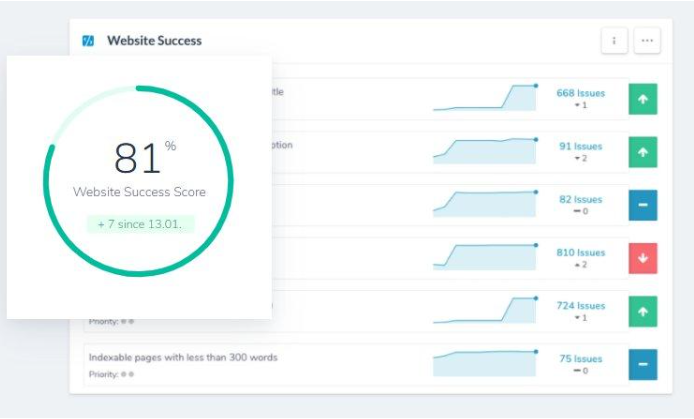
Task: Click 'Website Success Score' label
Action: click(139, 192)
